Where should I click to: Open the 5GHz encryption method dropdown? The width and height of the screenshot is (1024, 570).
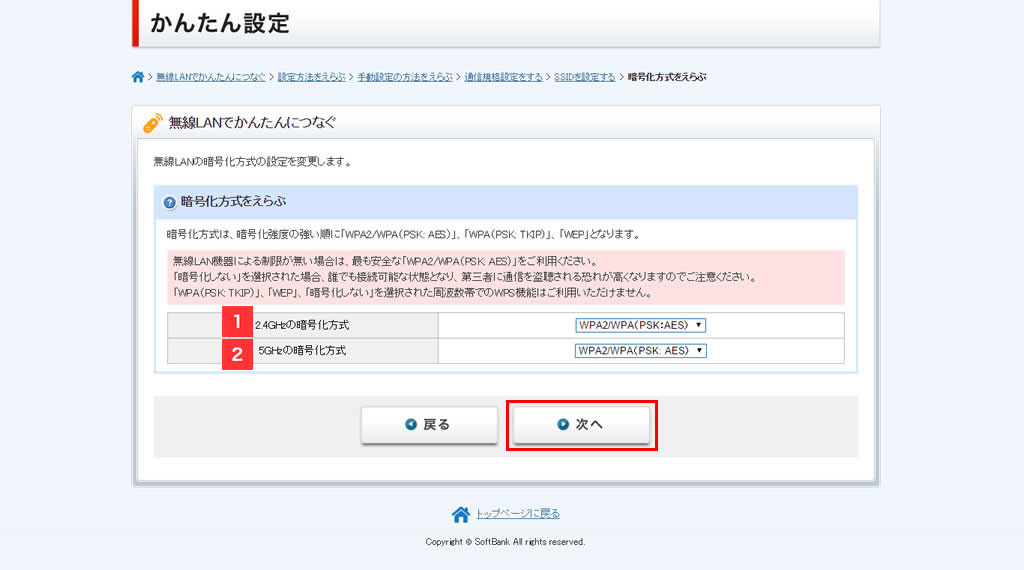coord(641,351)
